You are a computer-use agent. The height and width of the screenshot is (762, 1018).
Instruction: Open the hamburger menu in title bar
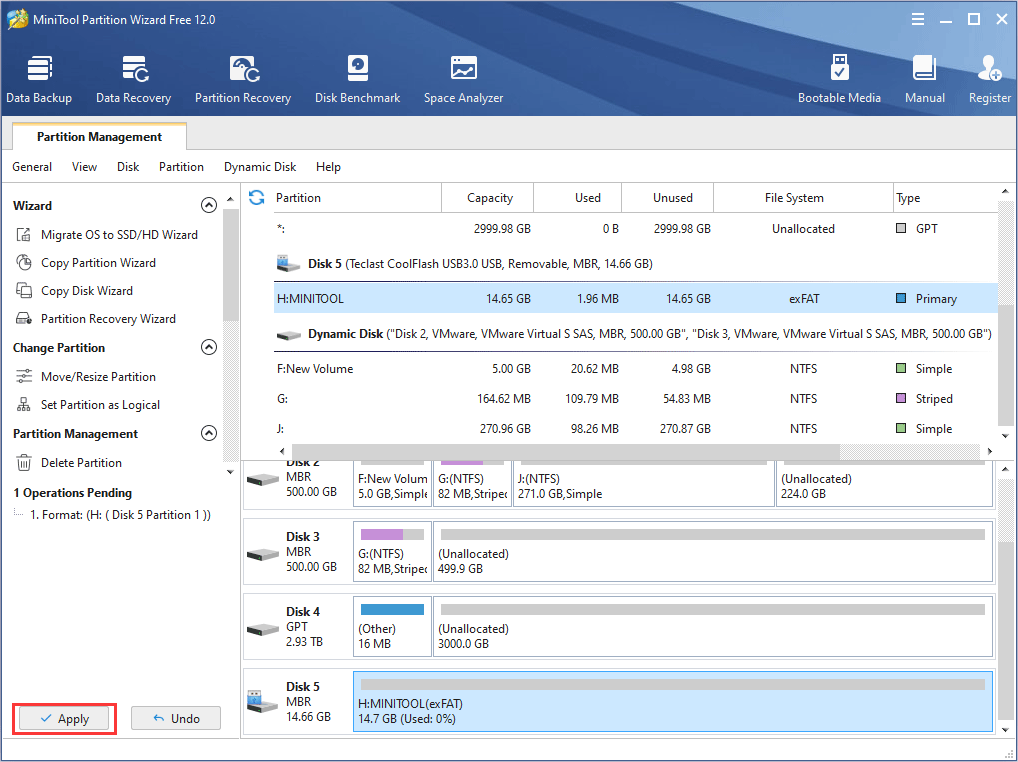pyautogui.click(x=917, y=19)
